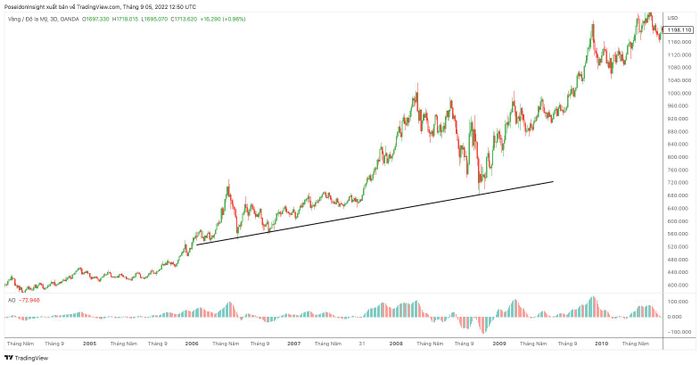This screenshot has width=700, height=365.
Task: Click Tháng Năm label right after 2006
Action: pyautogui.click(x=226, y=344)
